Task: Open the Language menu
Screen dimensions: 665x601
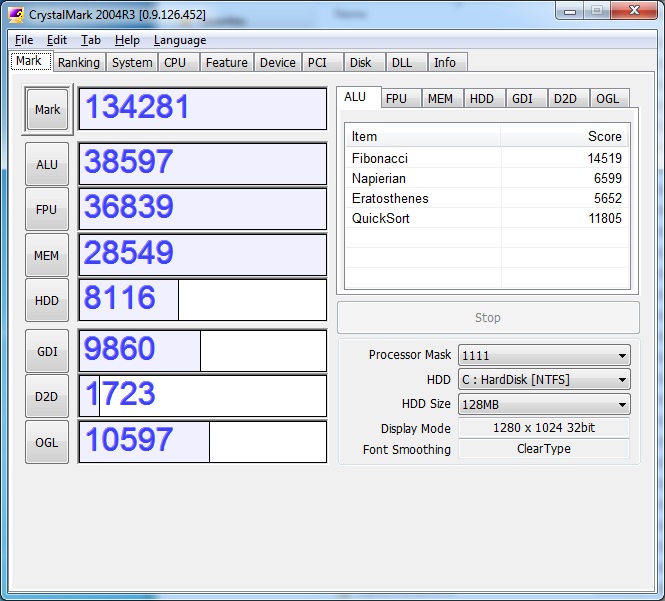Action: click(180, 40)
